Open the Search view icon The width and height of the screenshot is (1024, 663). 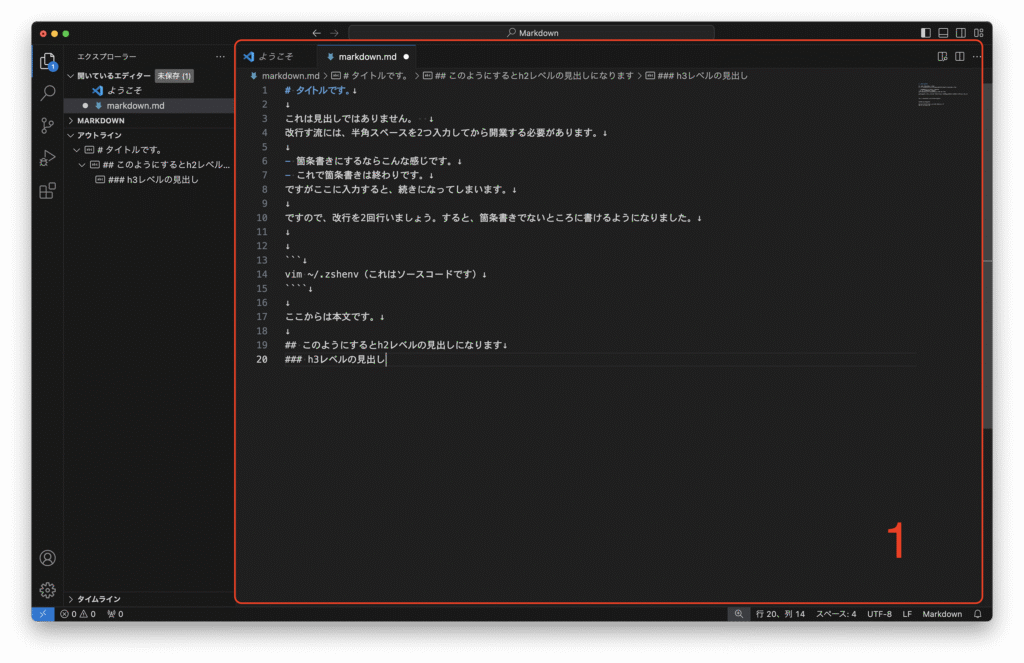pyautogui.click(x=48, y=93)
